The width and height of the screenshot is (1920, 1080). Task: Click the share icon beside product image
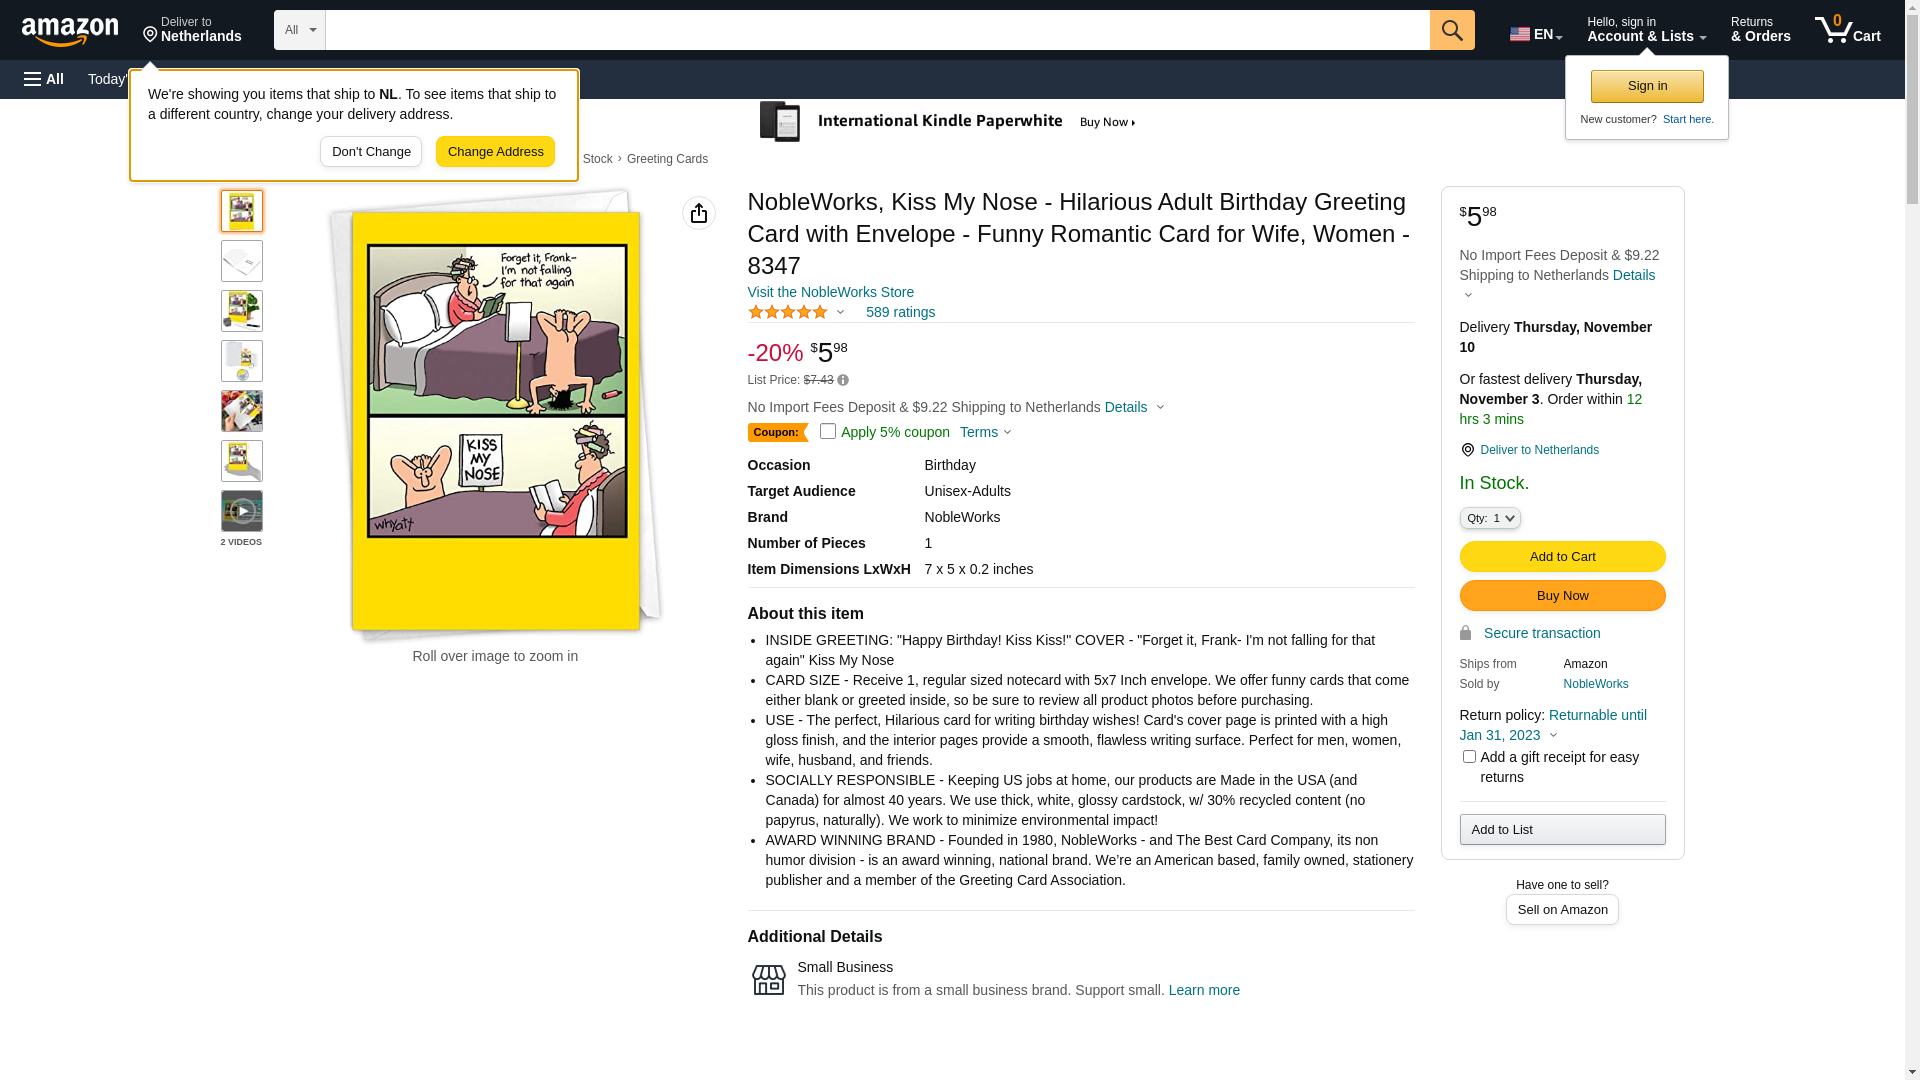(x=698, y=213)
